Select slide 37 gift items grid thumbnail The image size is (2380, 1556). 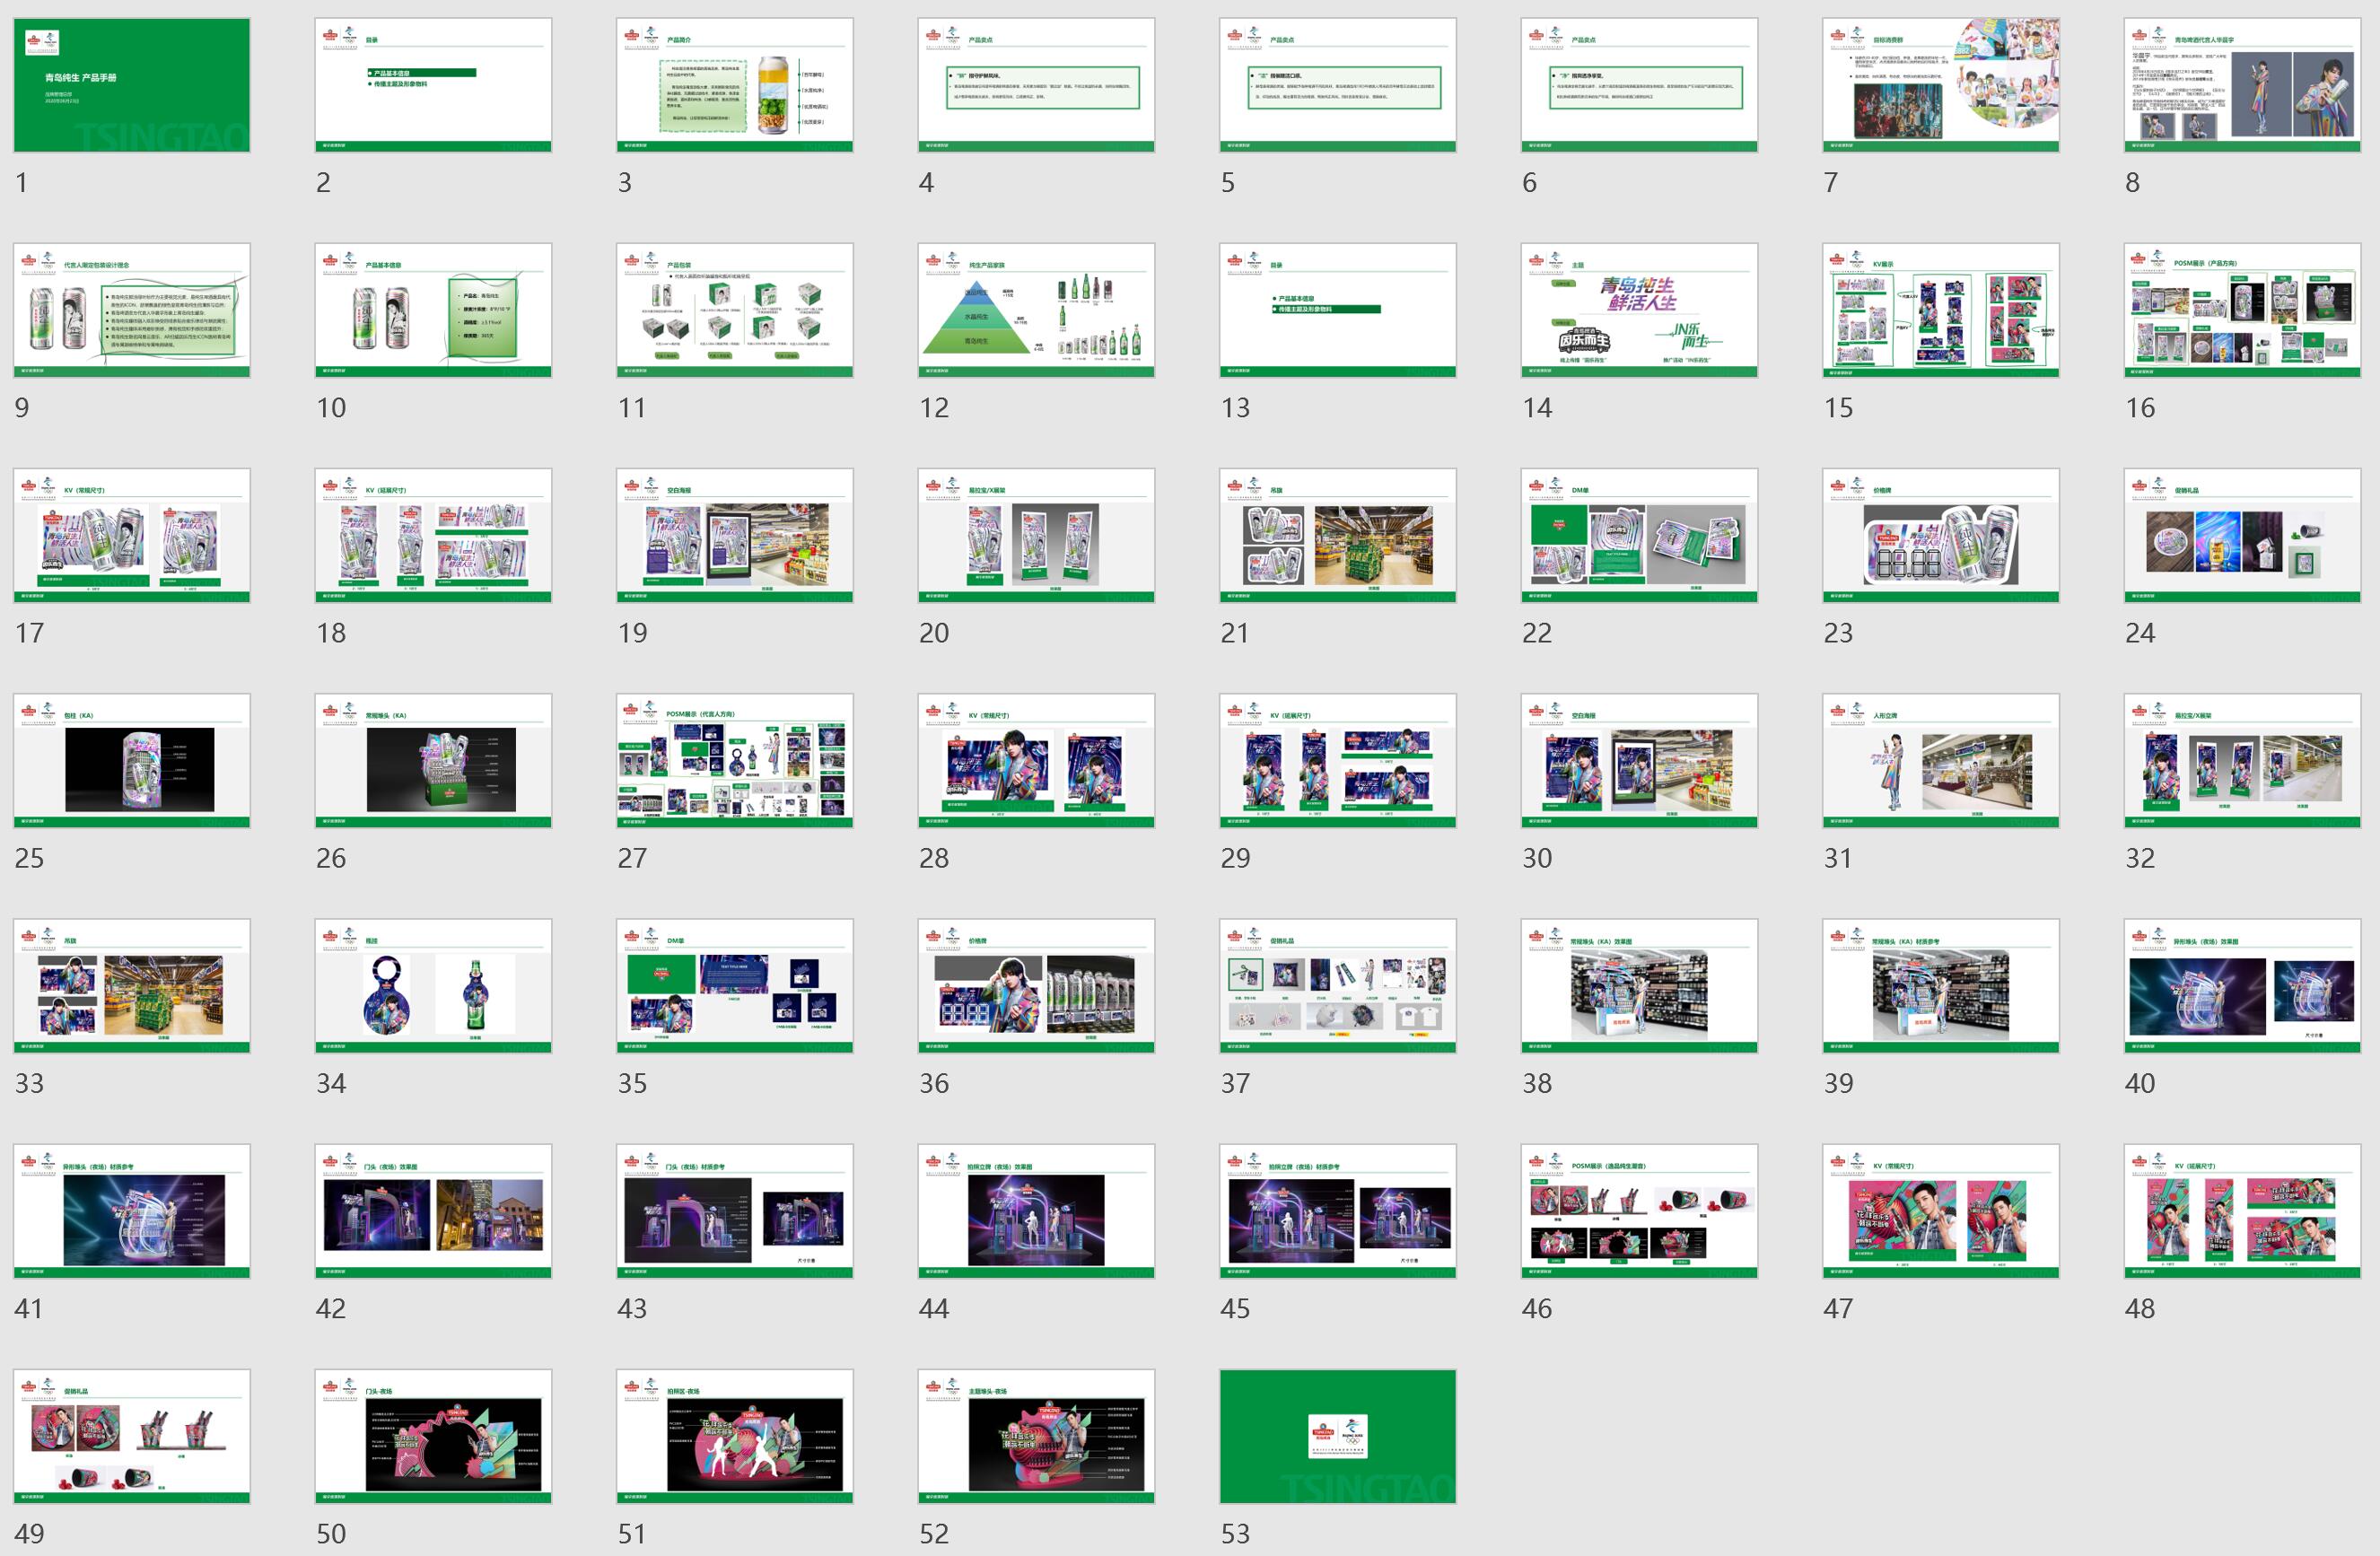click(x=1338, y=986)
